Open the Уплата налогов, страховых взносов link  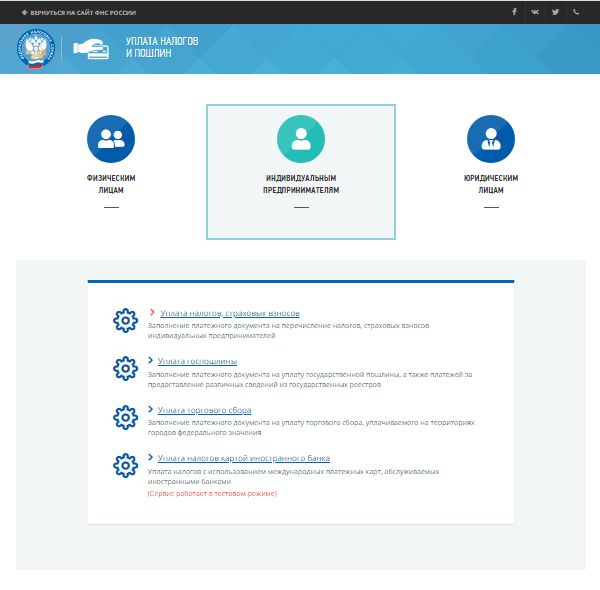(229, 313)
